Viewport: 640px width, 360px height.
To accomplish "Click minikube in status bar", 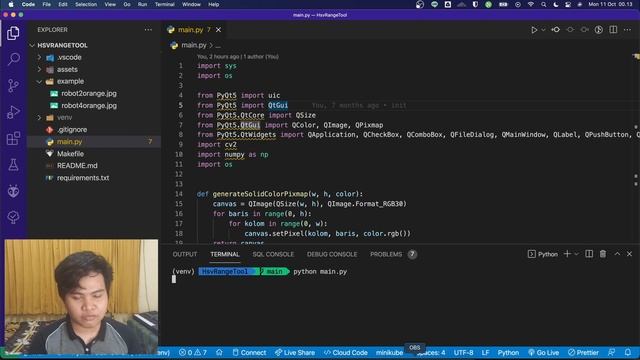I will (x=389, y=352).
